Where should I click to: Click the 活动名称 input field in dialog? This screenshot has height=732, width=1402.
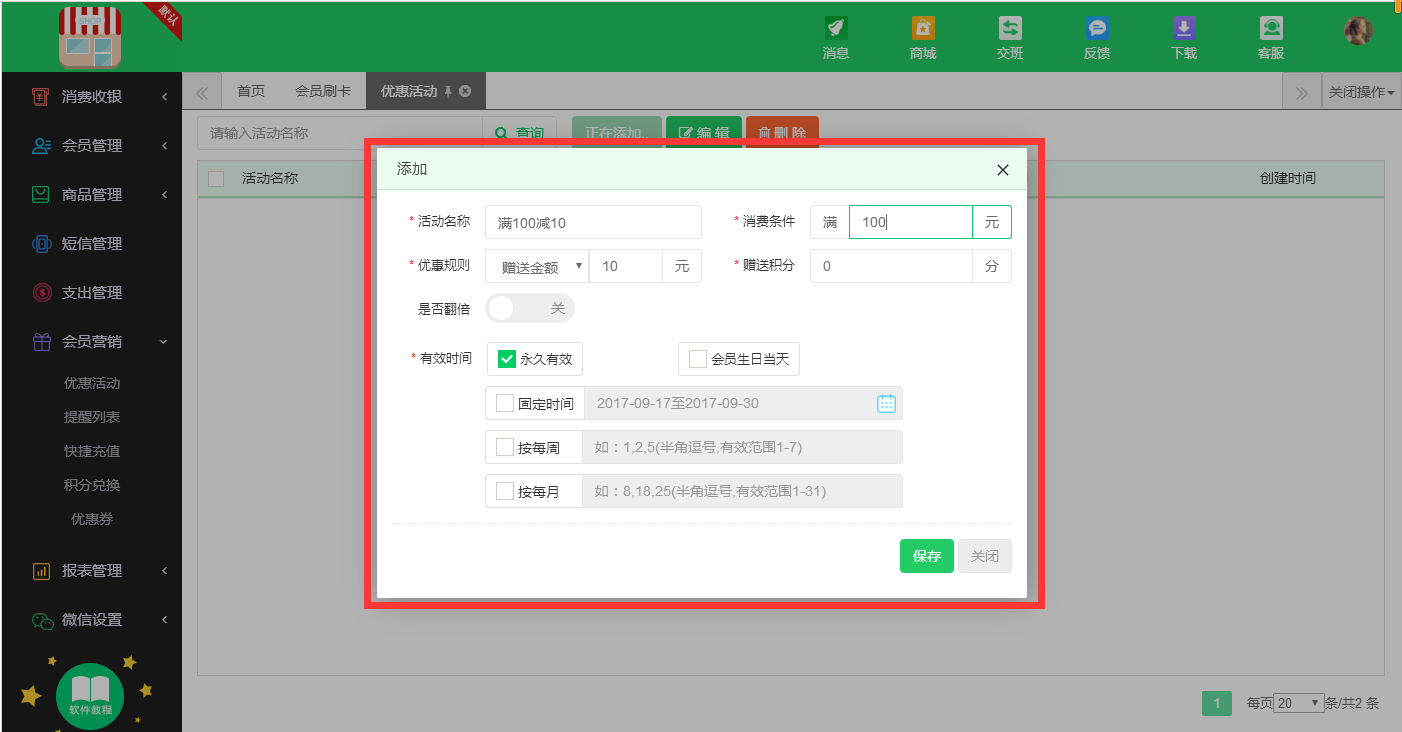593,222
